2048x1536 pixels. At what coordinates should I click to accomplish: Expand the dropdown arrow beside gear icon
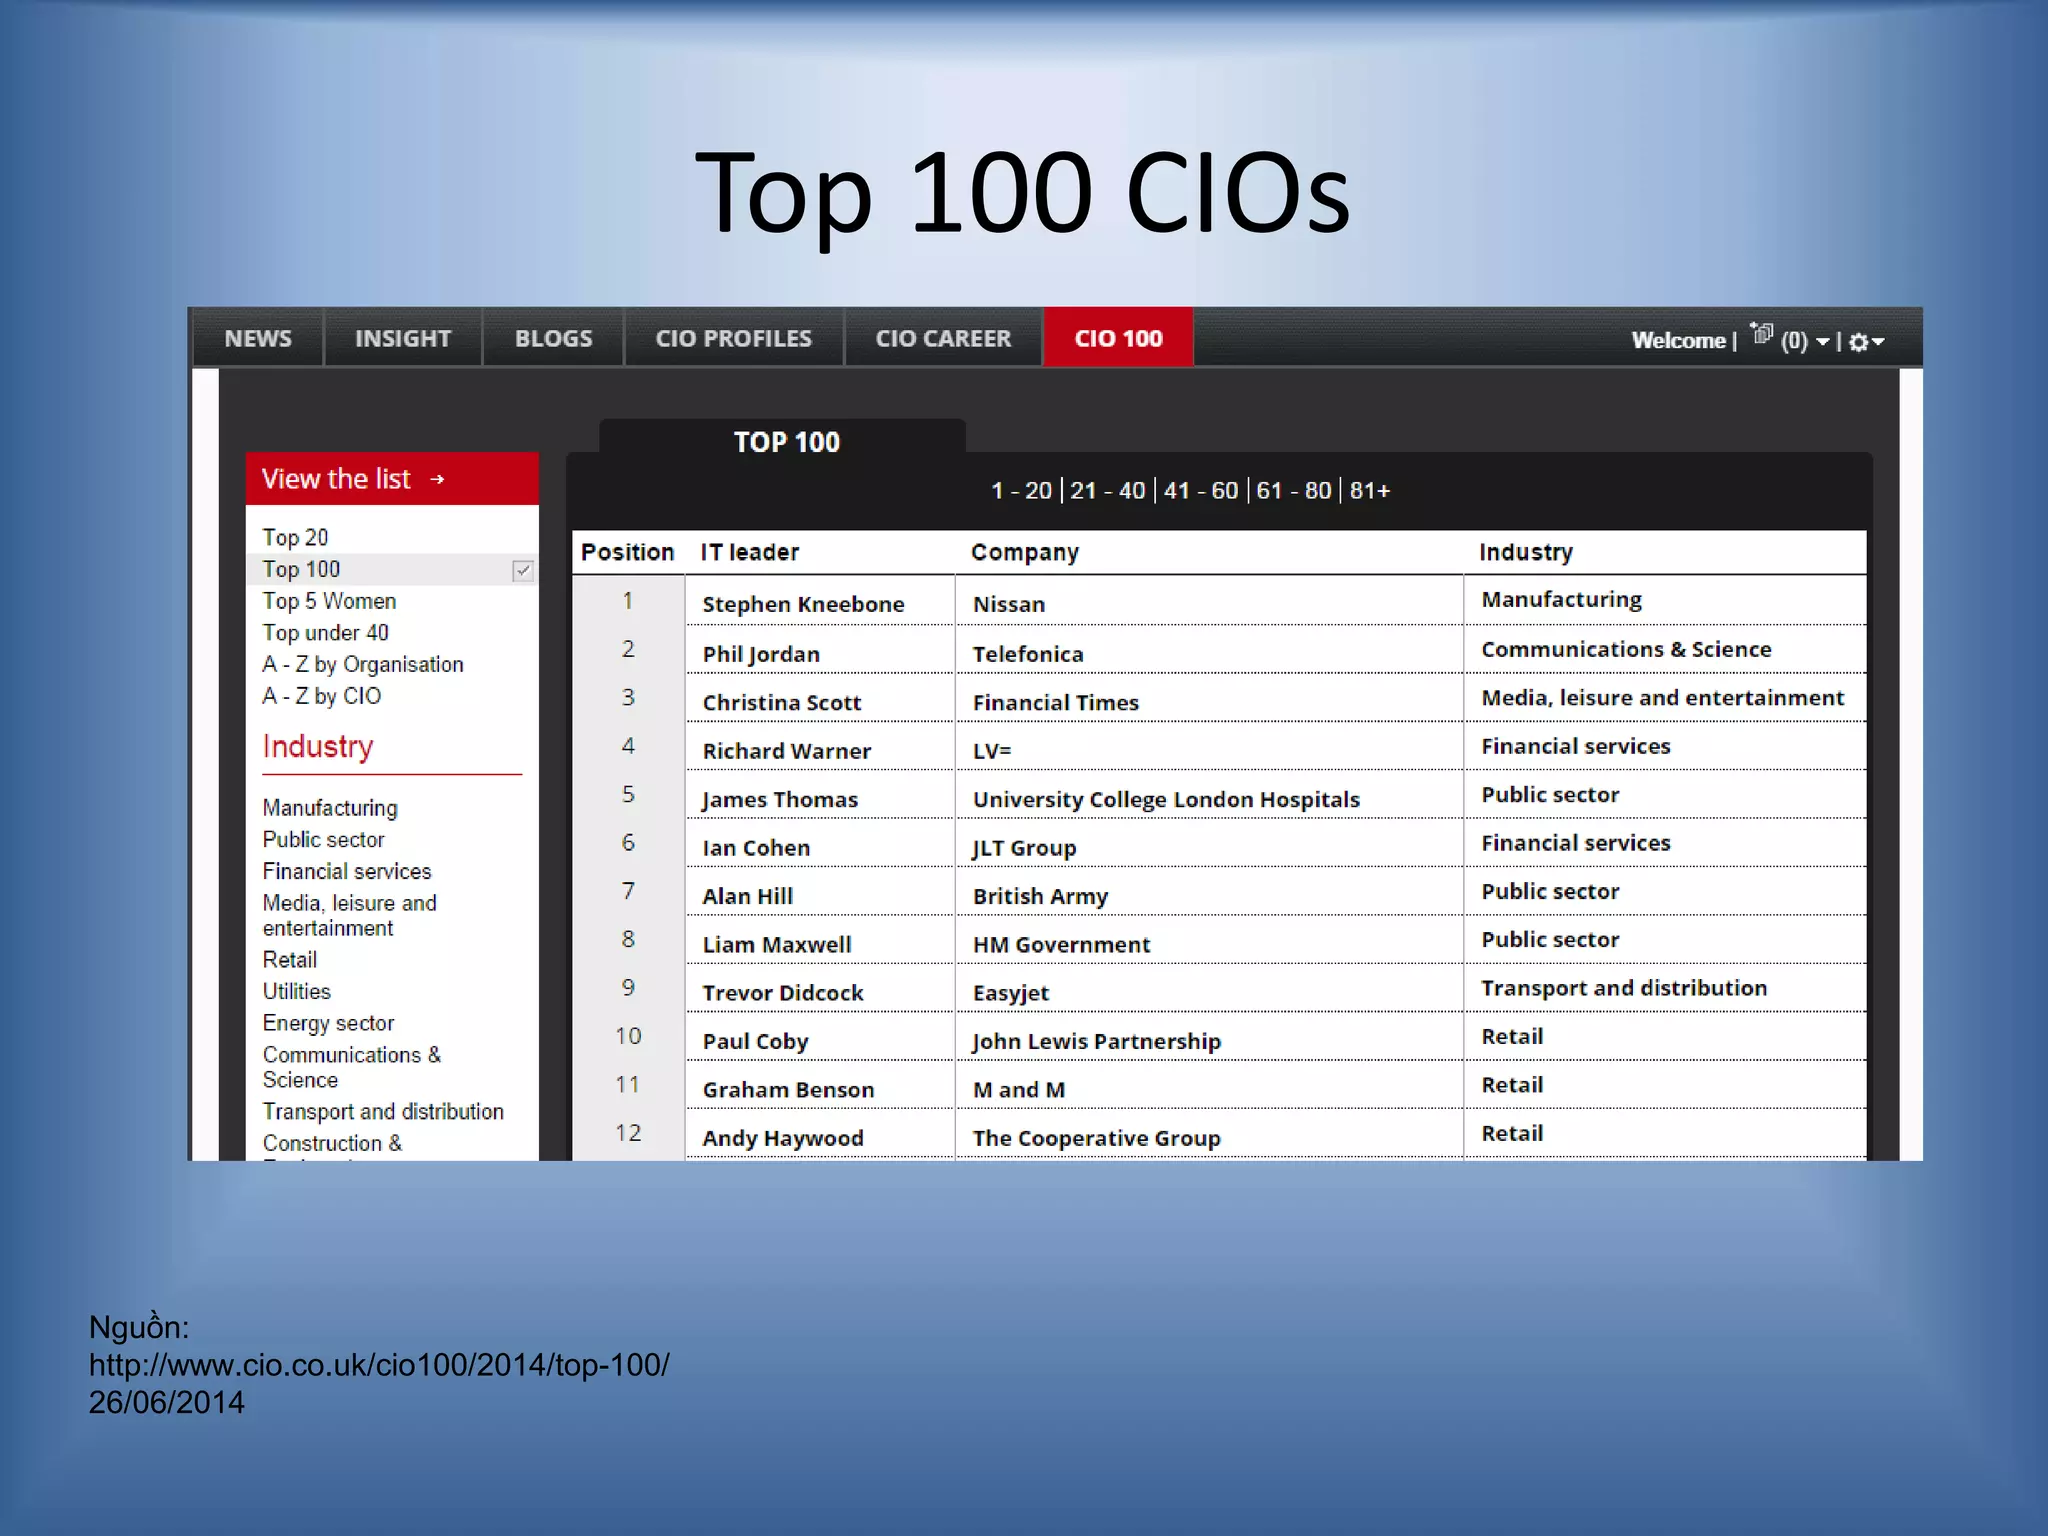click(1878, 342)
